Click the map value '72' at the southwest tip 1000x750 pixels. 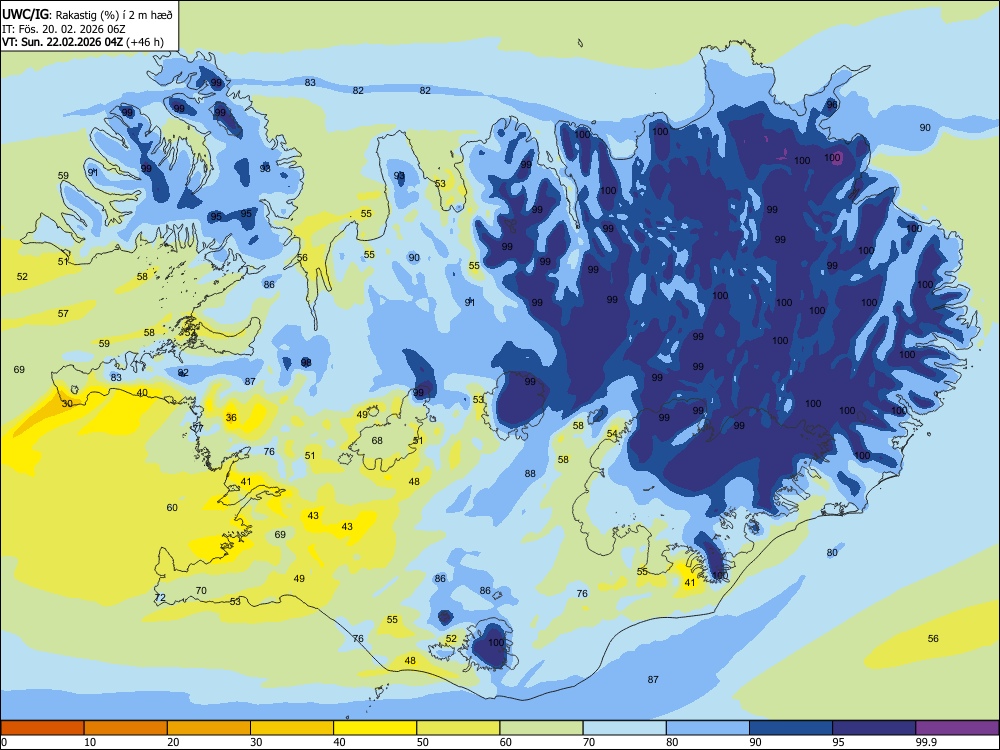160,598
